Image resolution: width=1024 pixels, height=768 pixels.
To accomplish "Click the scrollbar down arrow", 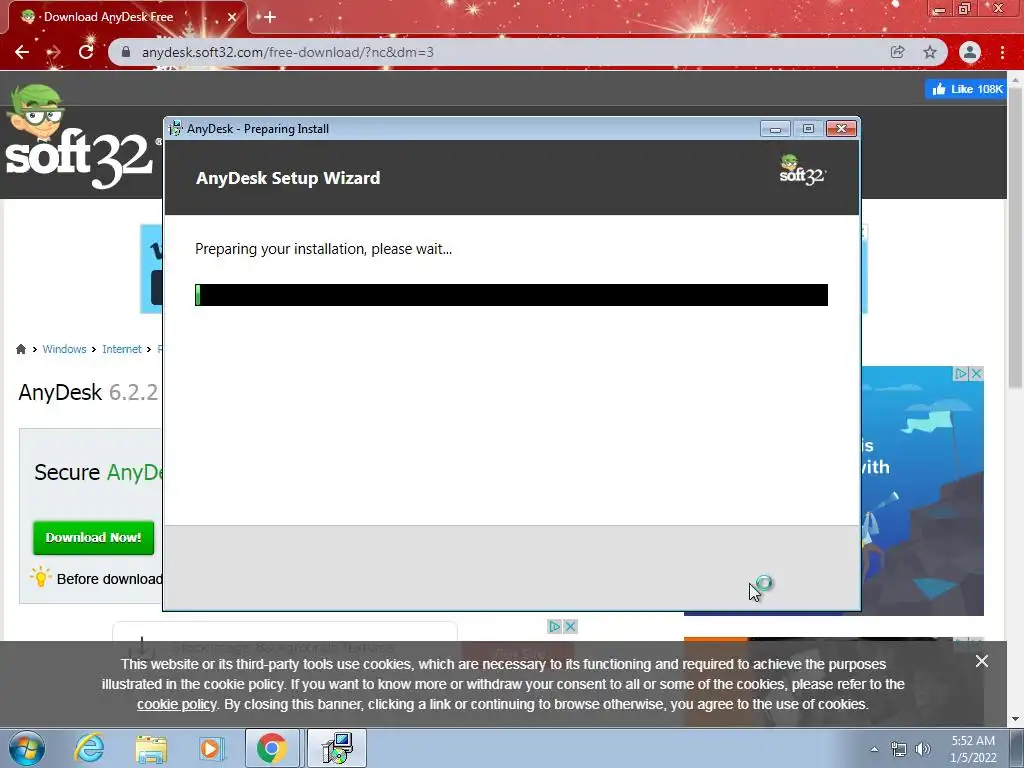I will [x=1016, y=719].
